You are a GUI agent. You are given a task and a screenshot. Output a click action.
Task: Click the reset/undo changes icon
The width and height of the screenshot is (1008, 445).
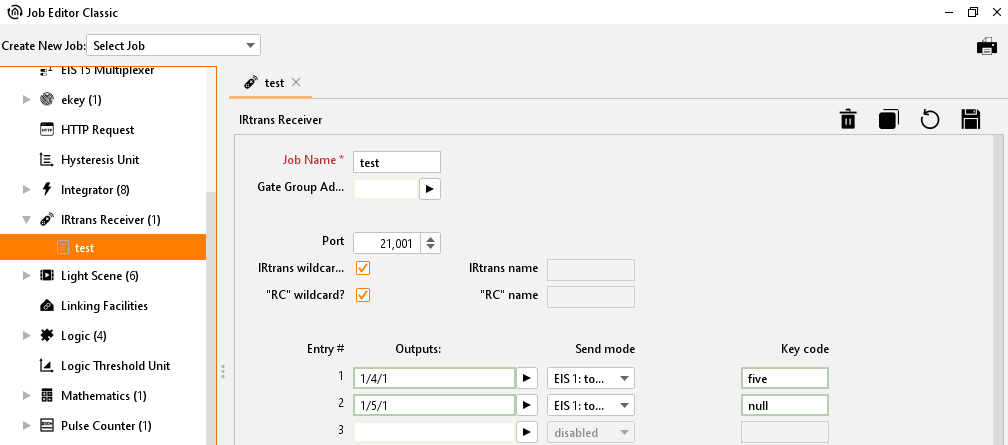(929, 120)
